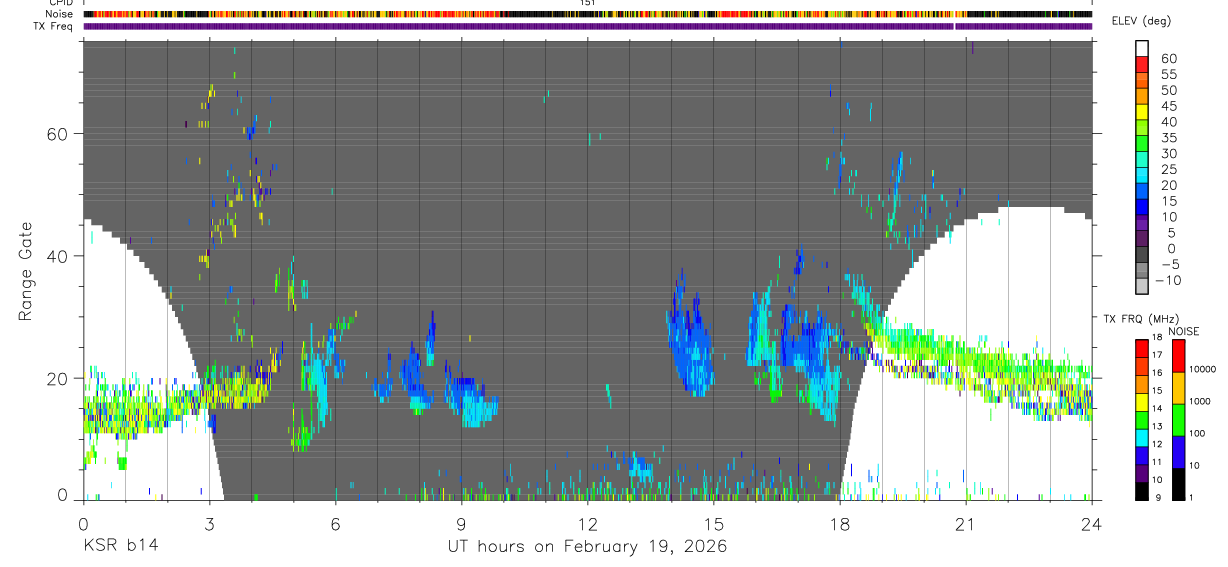Click the '10000' value on the NOISE scale

[1204, 369]
